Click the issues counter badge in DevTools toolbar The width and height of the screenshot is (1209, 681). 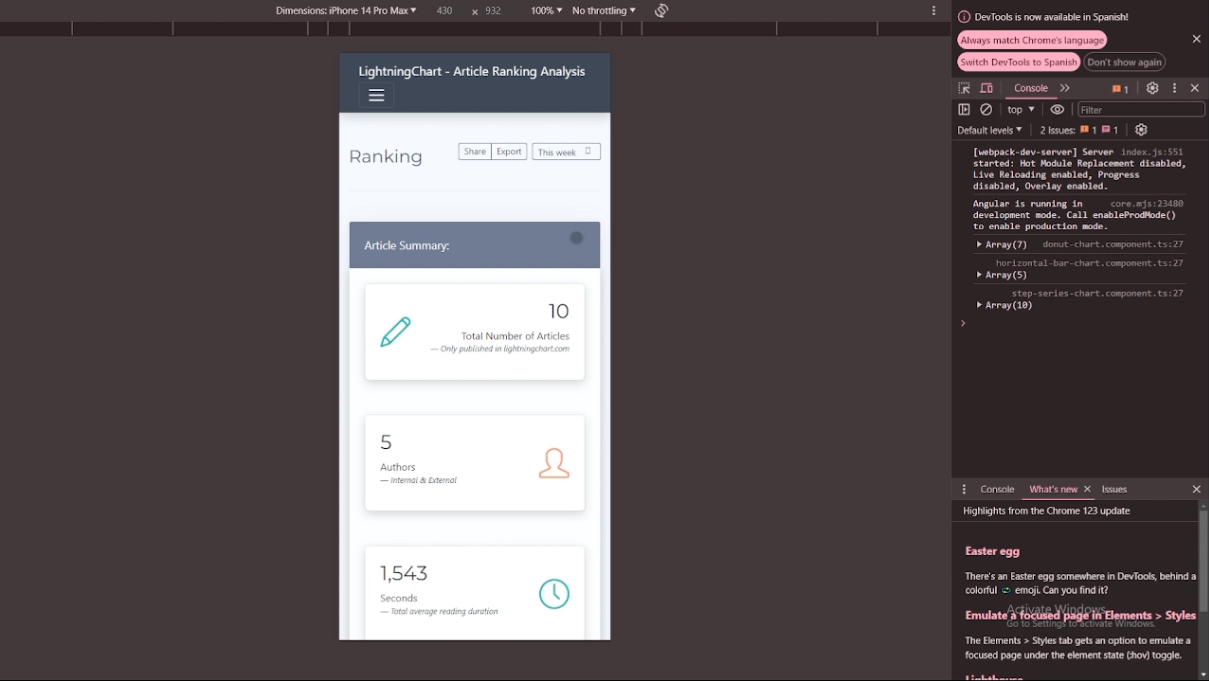[x=1121, y=88]
